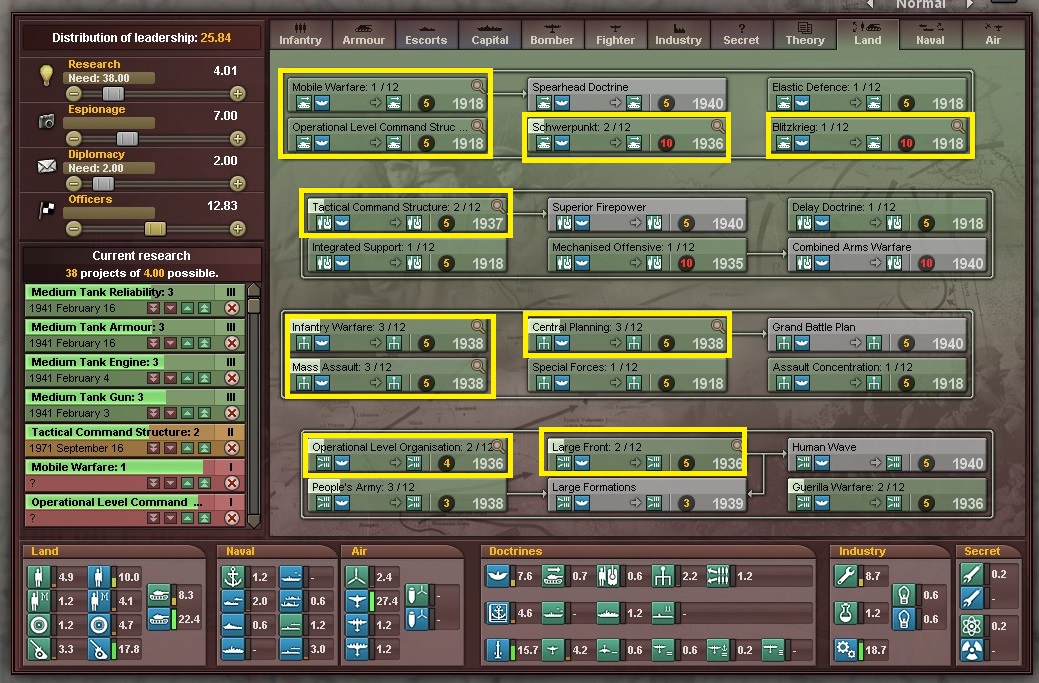
Task: Move Medium Tank Engine down one slot
Action: tap(170, 378)
